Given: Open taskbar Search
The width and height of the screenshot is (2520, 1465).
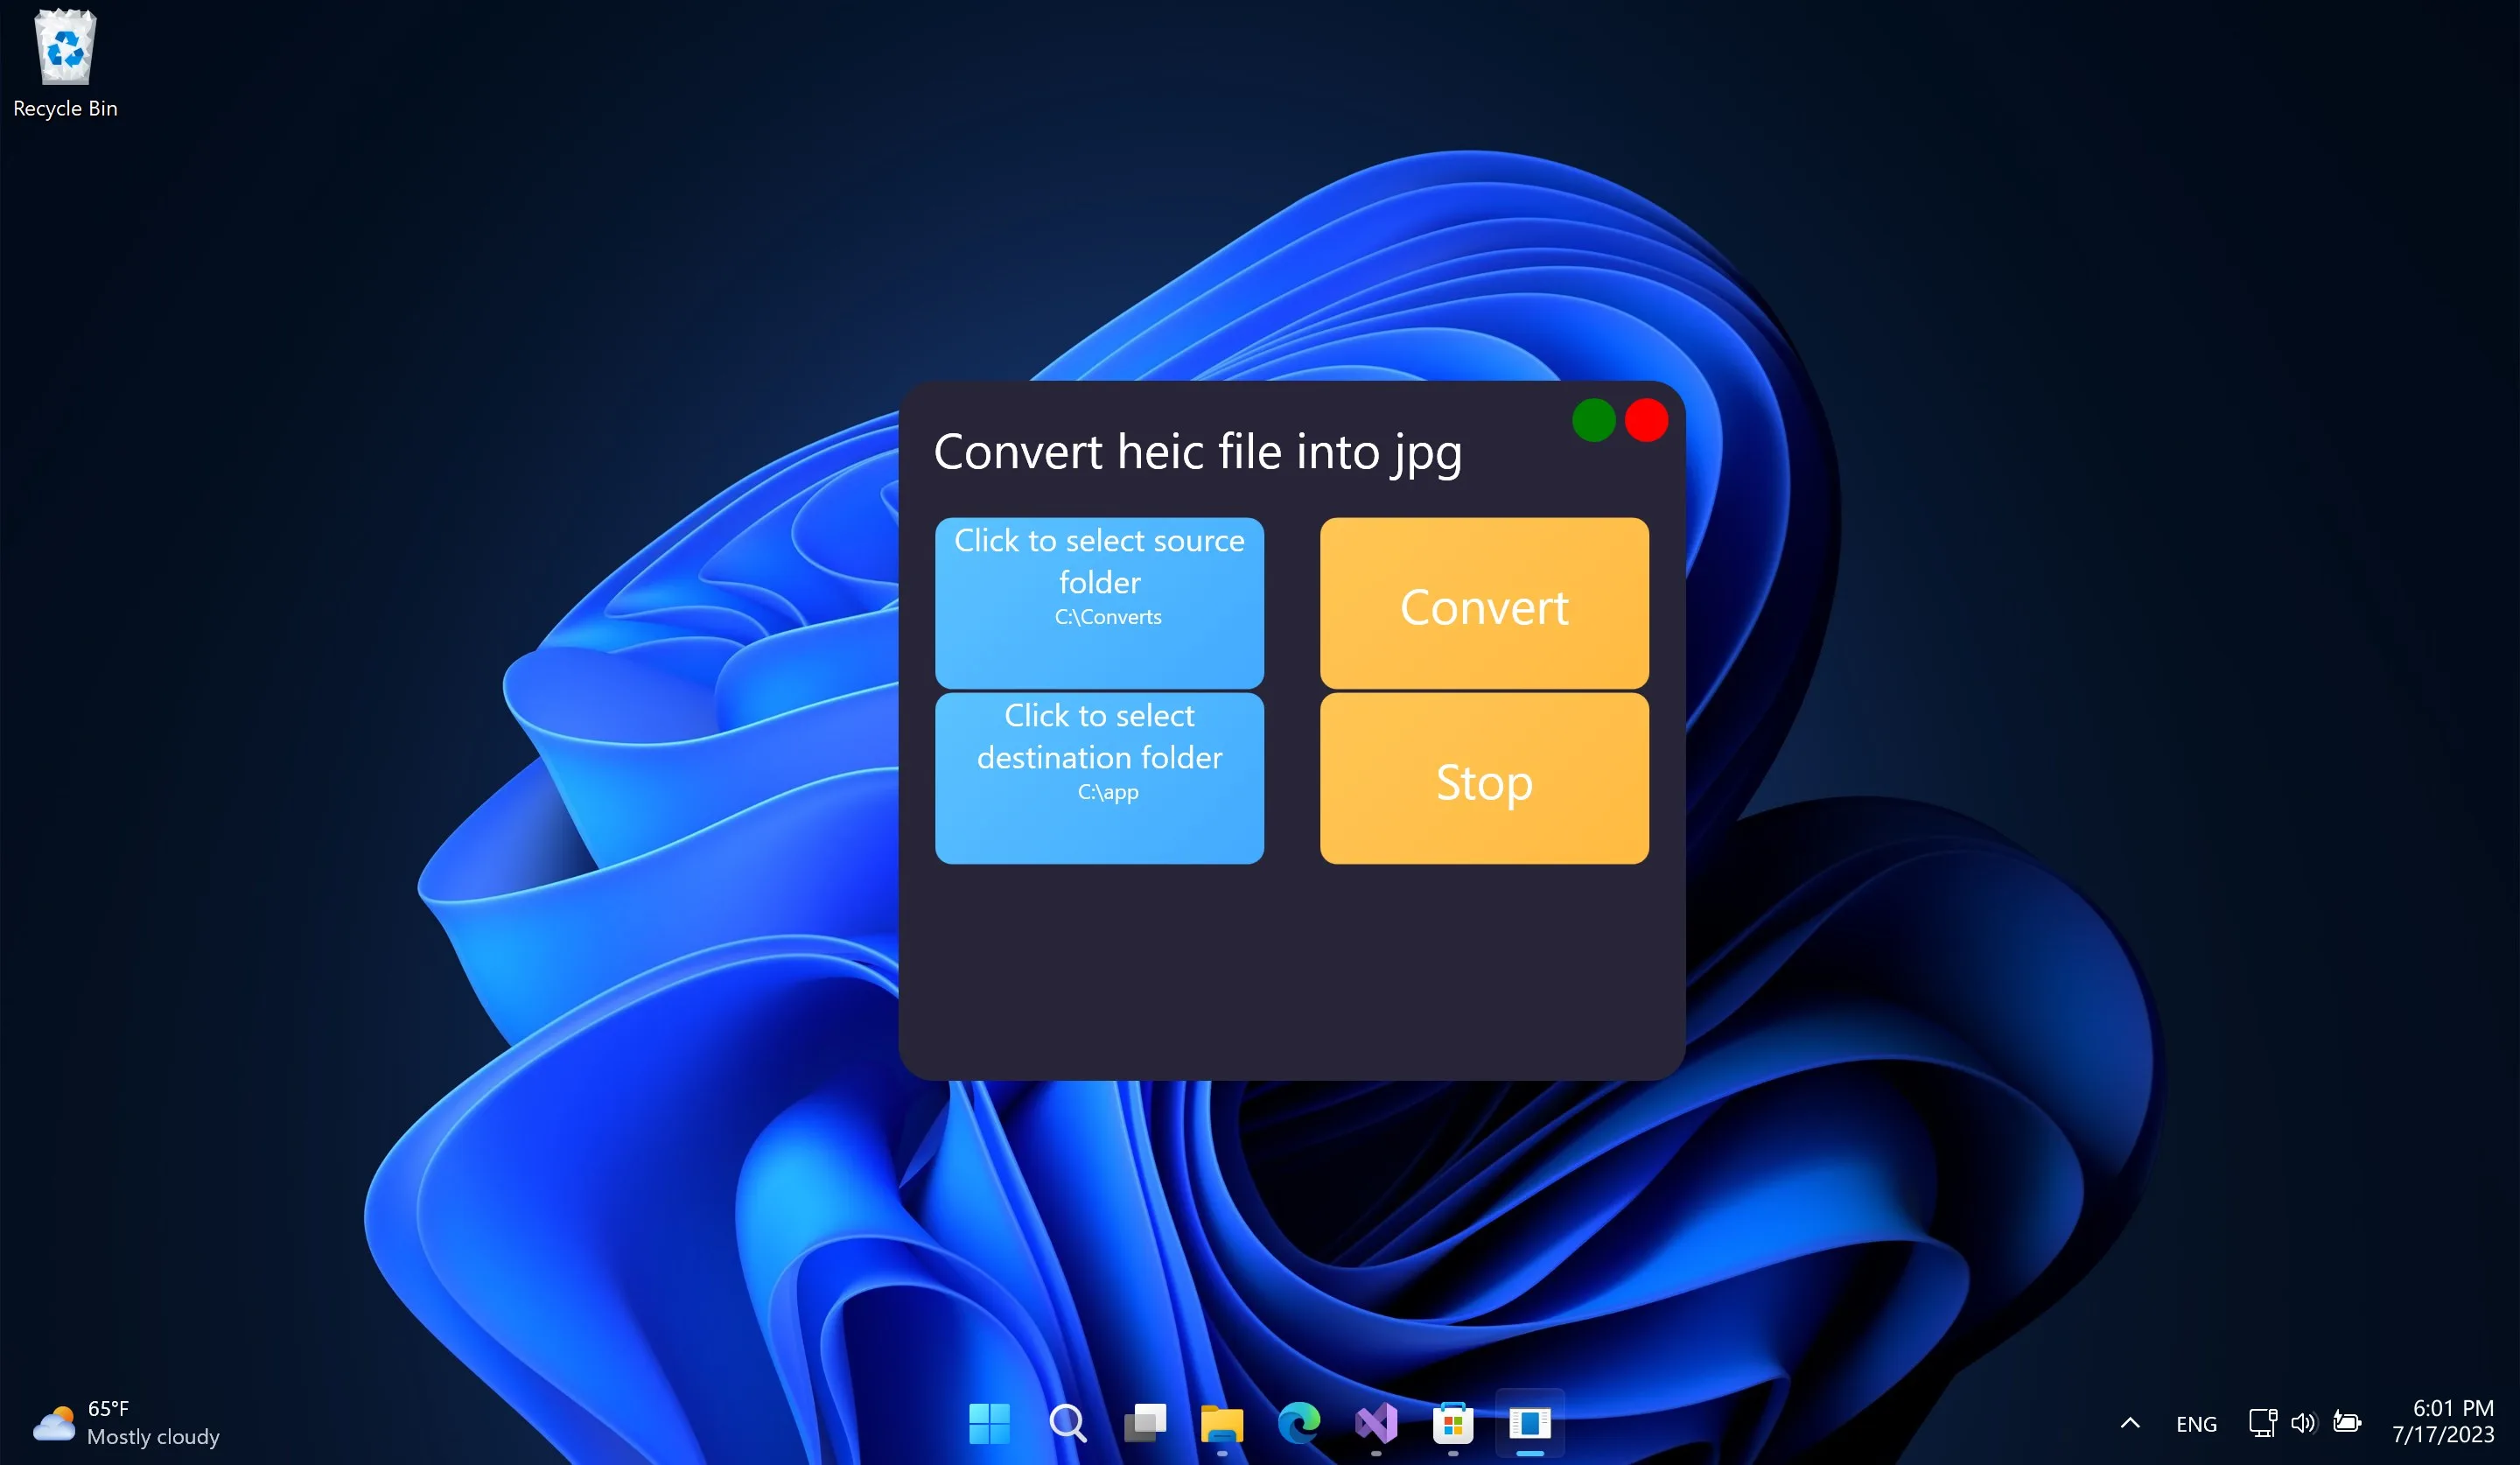Looking at the screenshot, I should click(x=1067, y=1423).
